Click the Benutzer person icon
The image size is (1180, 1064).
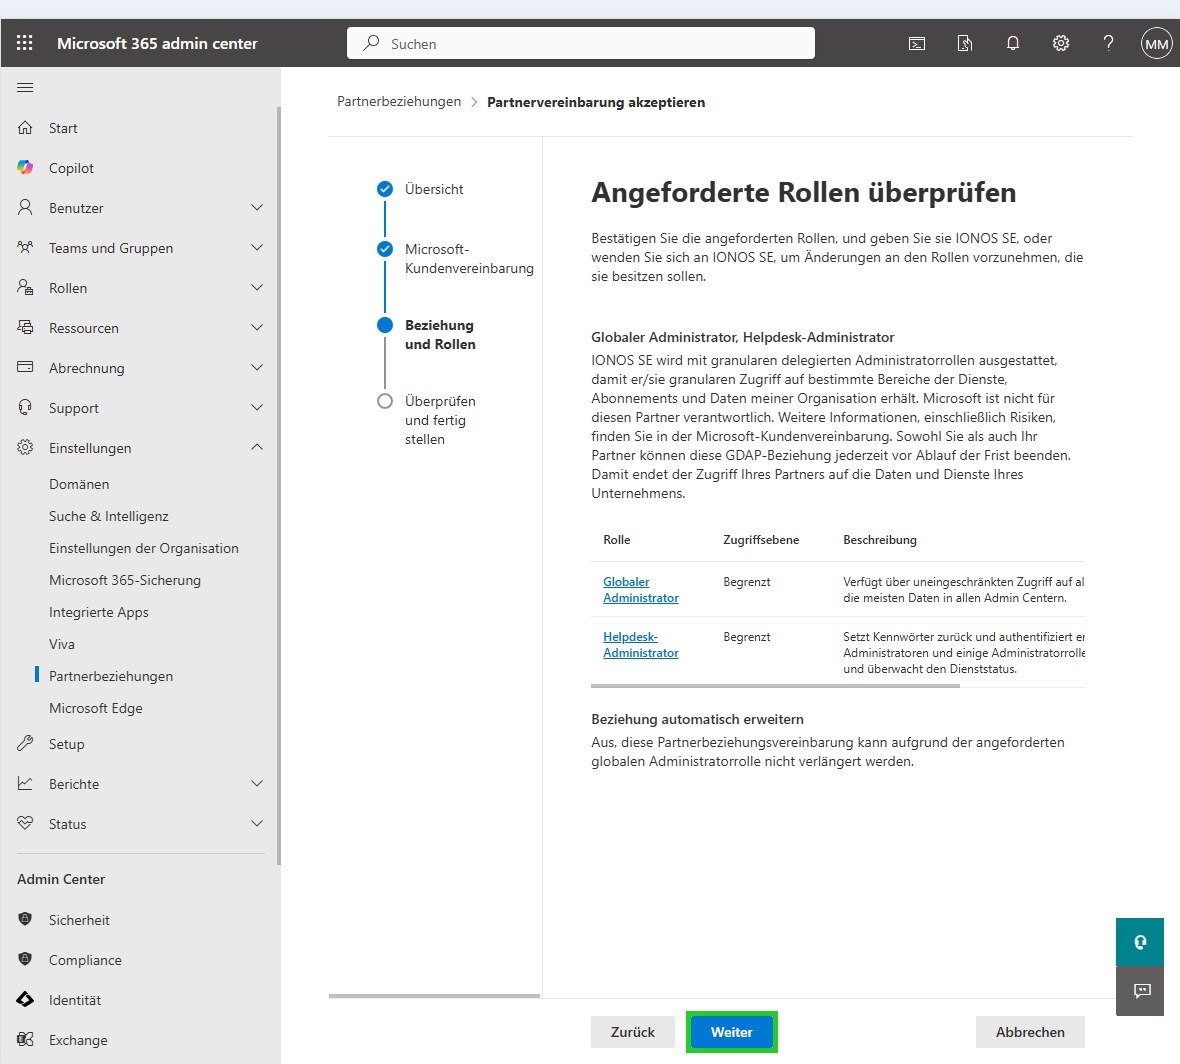pyautogui.click(x=25, y=207)
